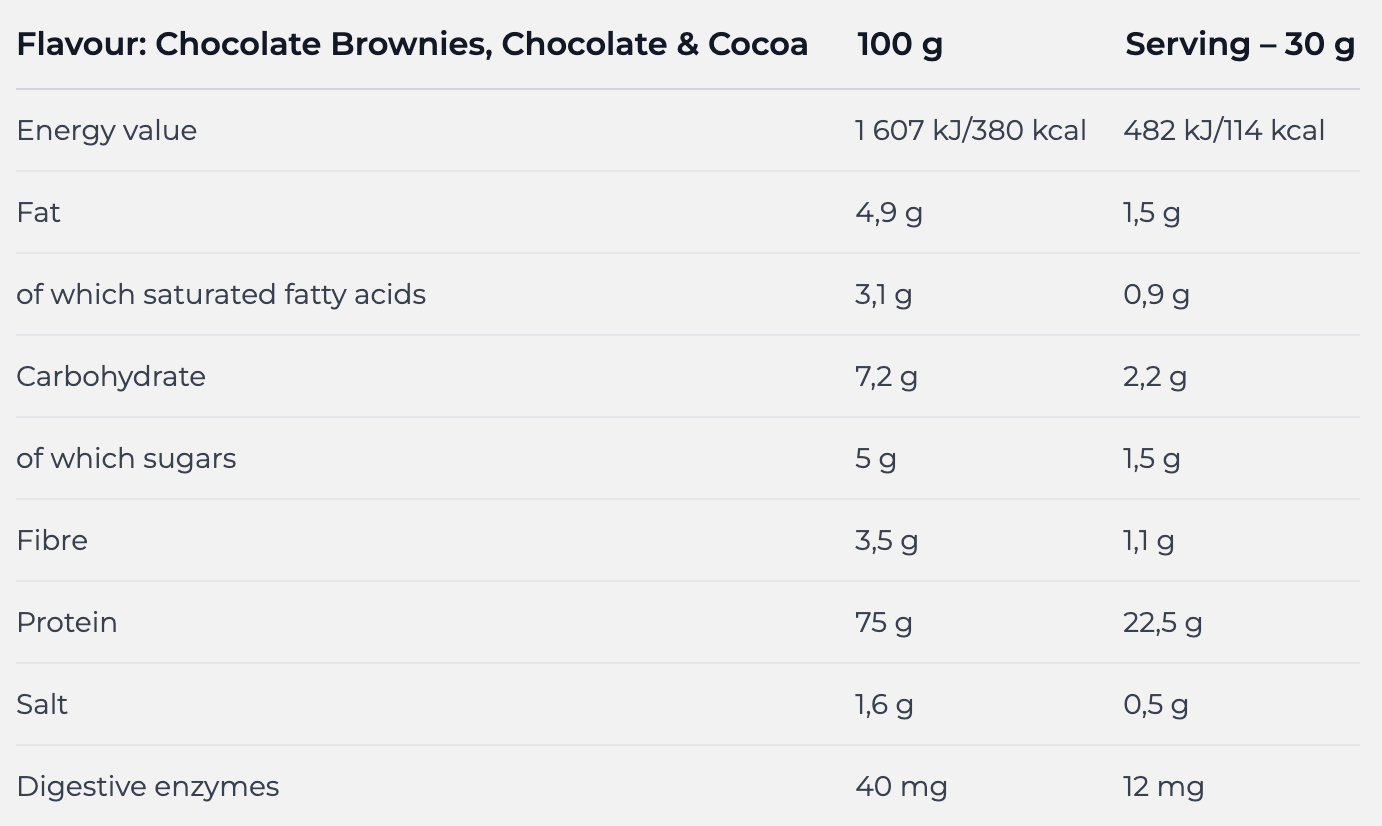Click the '100 g' column header
This screenshot has height=826, width=1382.
point(900,44)
